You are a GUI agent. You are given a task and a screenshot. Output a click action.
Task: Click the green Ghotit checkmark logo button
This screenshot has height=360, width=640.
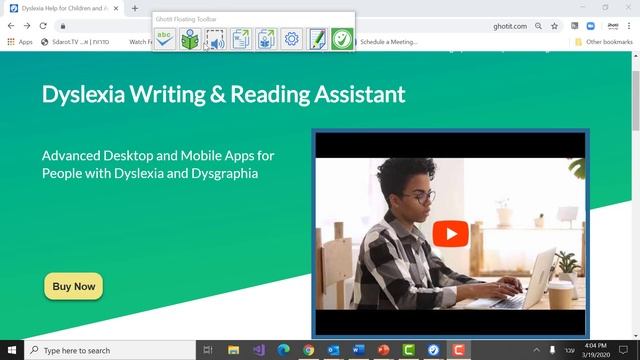tap(342, 39)
